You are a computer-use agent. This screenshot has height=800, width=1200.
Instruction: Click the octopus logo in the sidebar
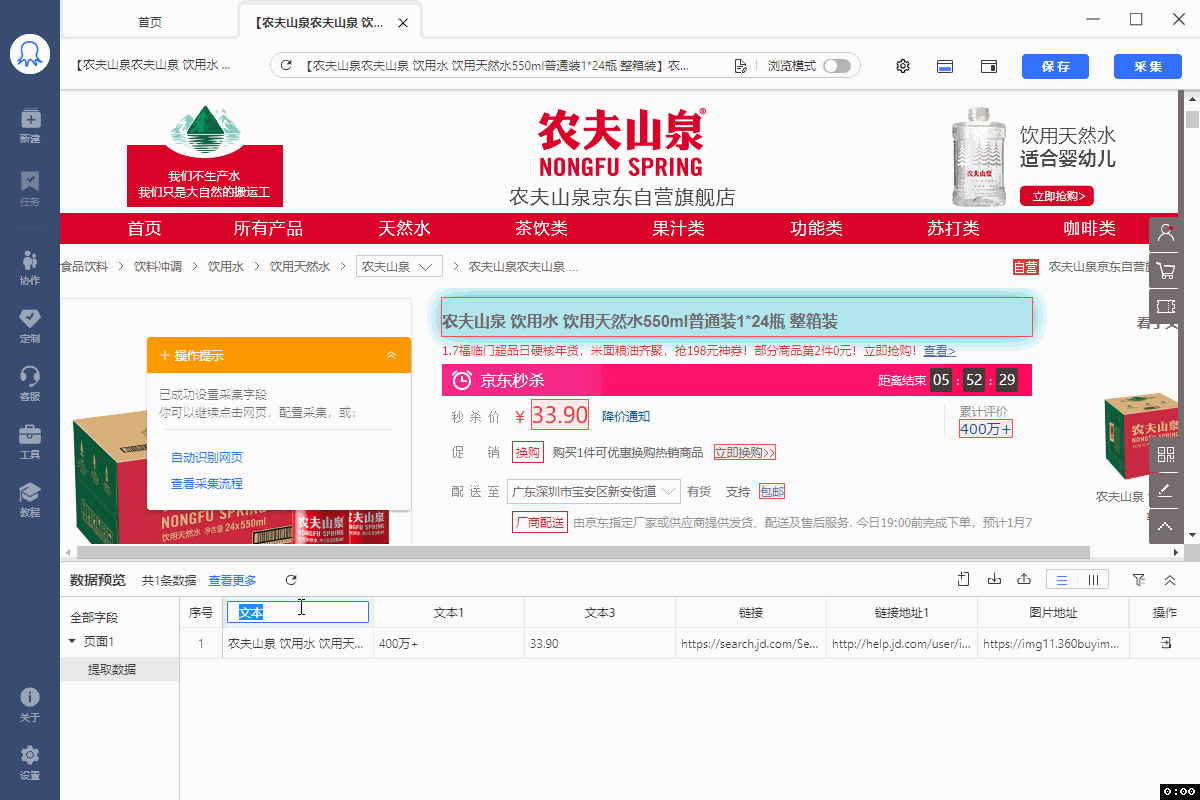pyautogui.click(x=30, y=53)
